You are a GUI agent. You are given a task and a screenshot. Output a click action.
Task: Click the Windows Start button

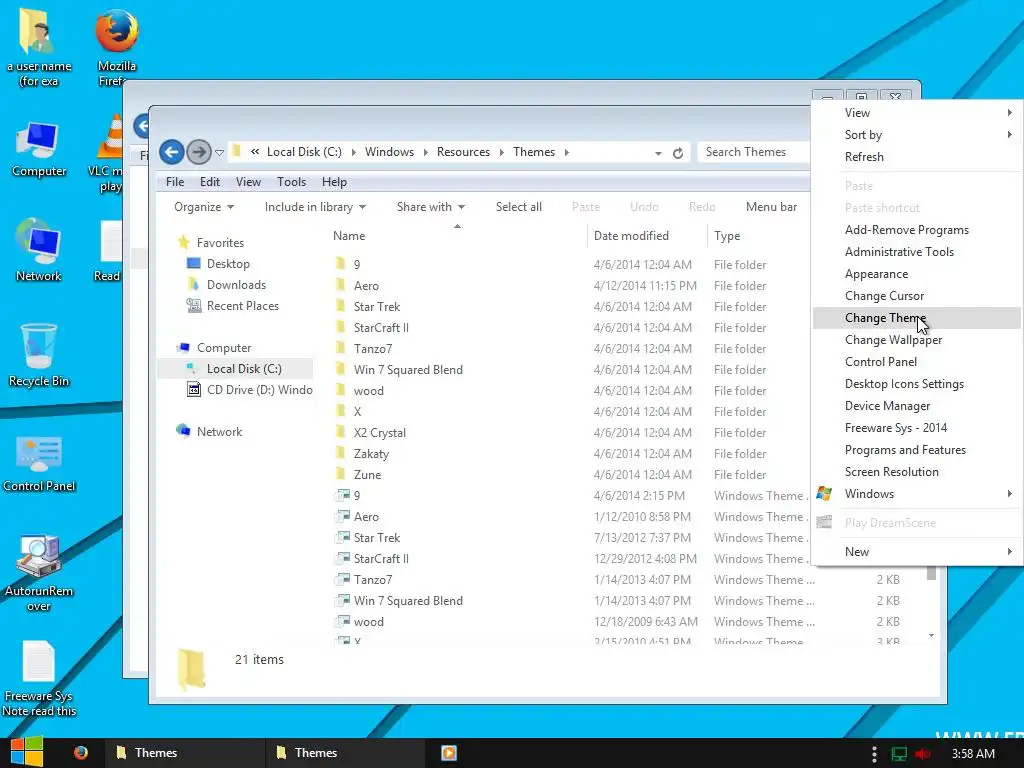coord(27,752)
